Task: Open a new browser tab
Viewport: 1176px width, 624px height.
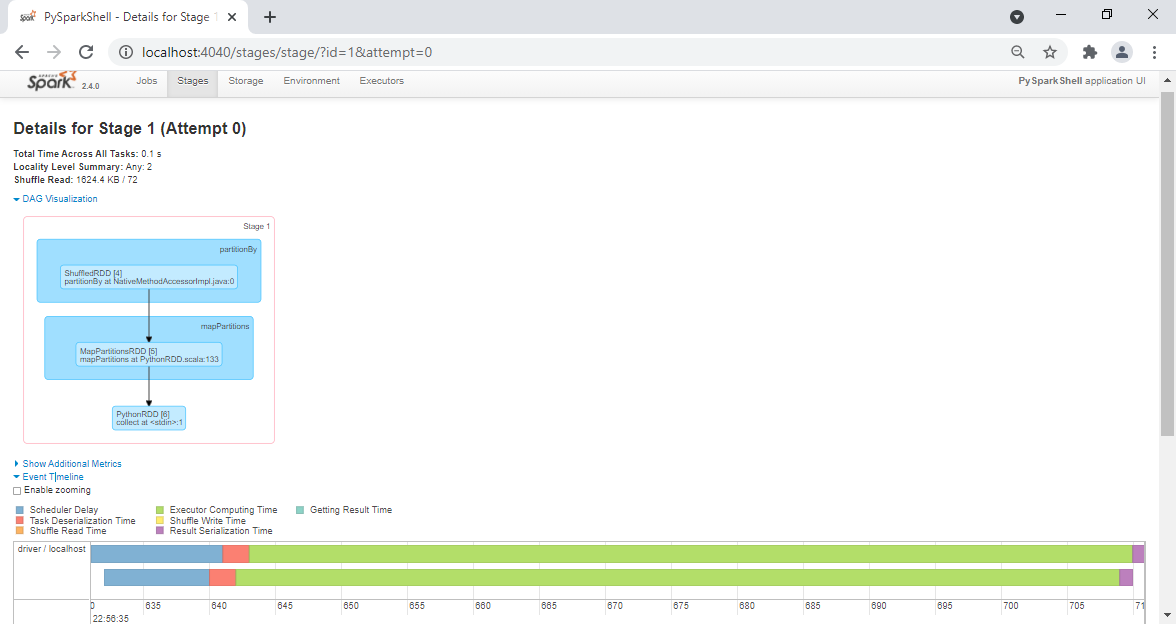Action: point(270,17)
